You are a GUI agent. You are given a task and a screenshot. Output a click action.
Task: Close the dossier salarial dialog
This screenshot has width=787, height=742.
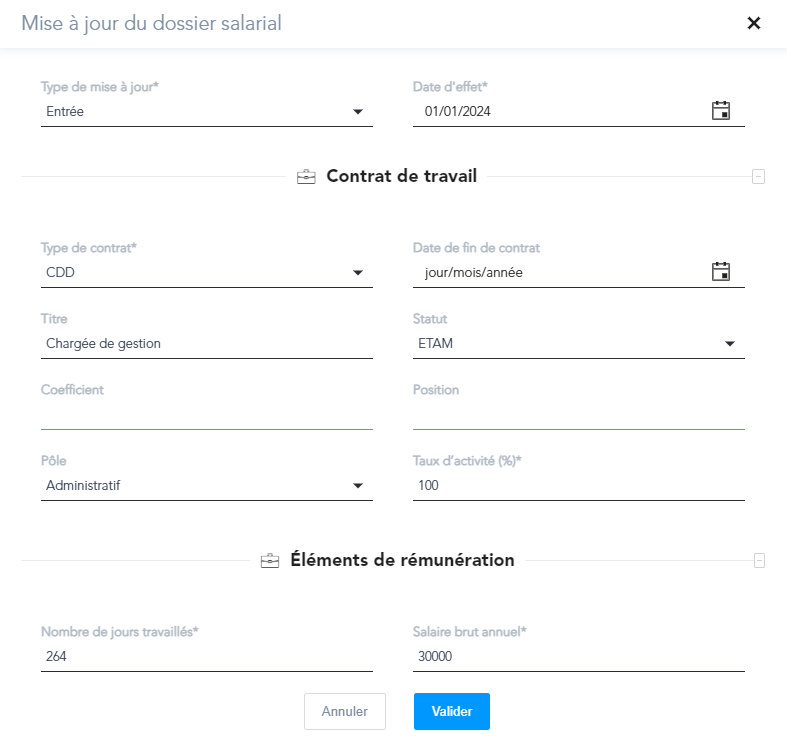coord(754,23)
